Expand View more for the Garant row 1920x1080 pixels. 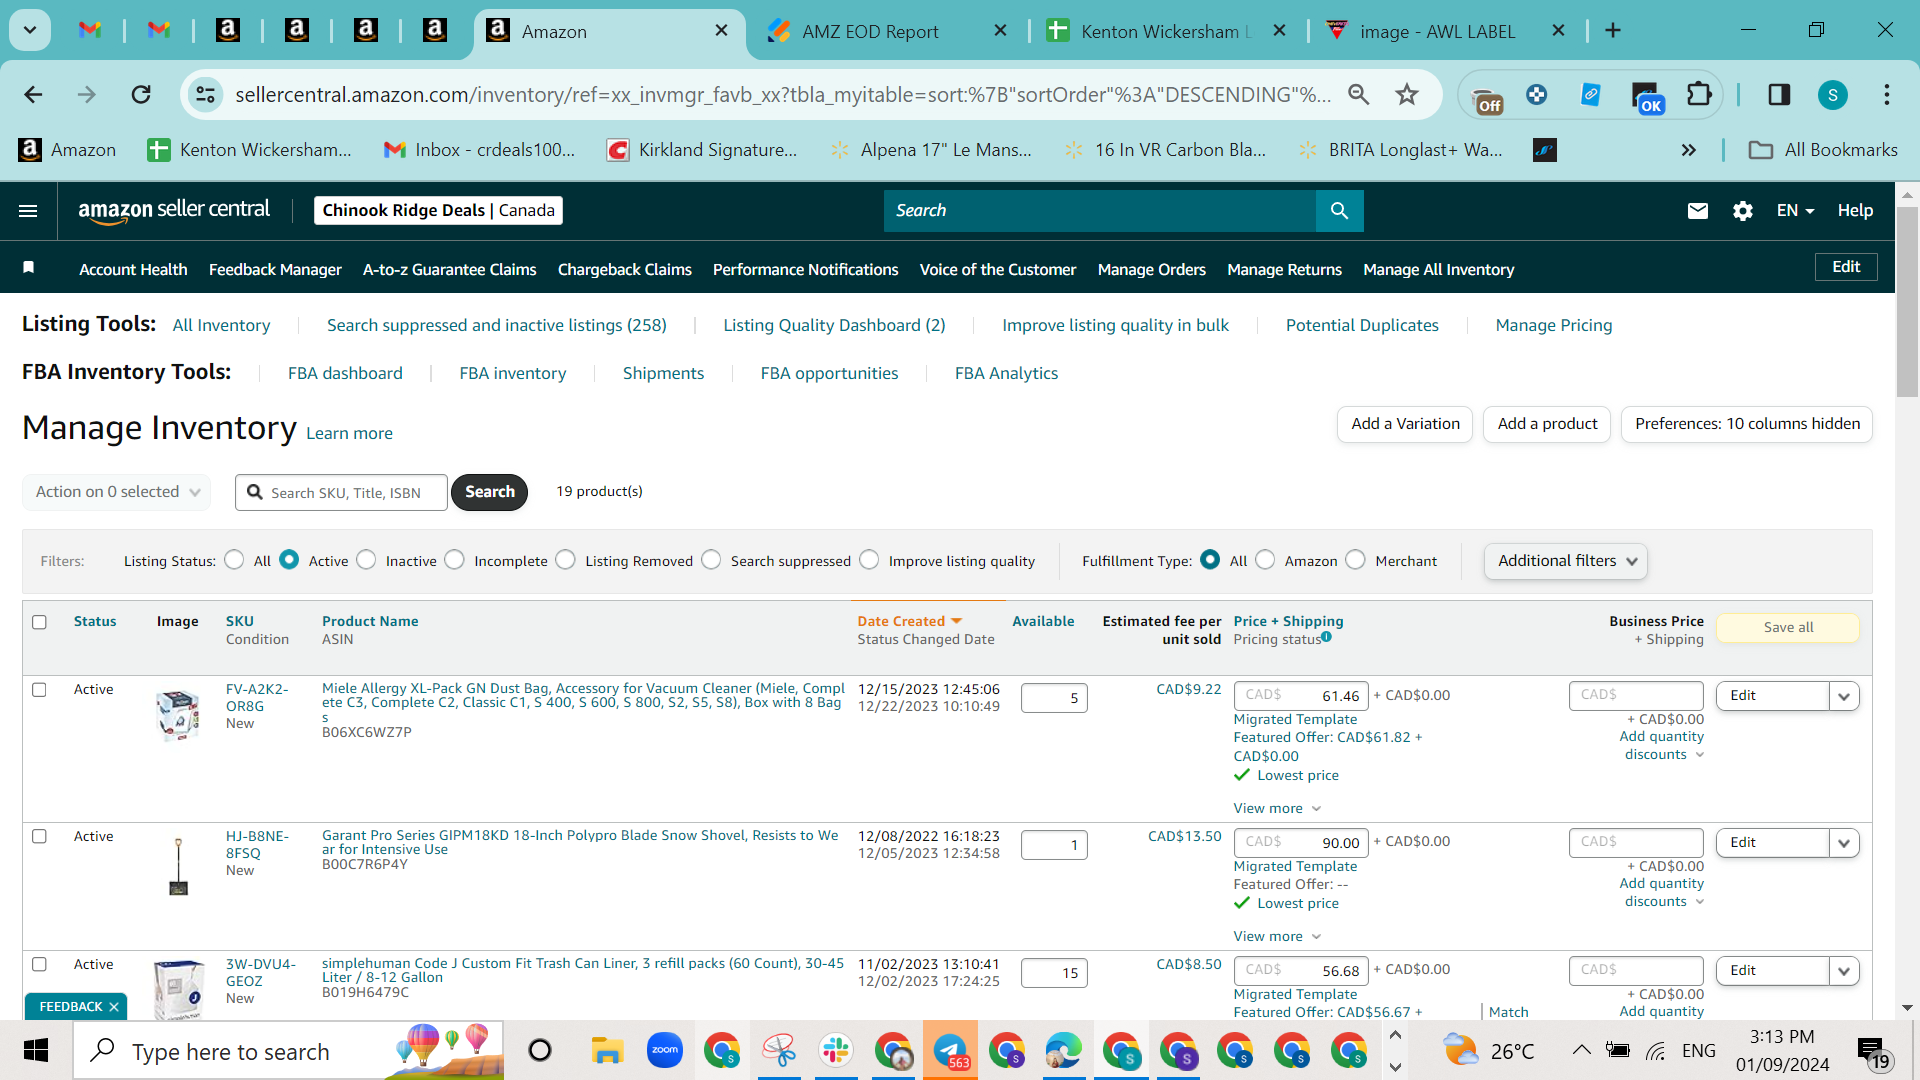(1277, 936)
